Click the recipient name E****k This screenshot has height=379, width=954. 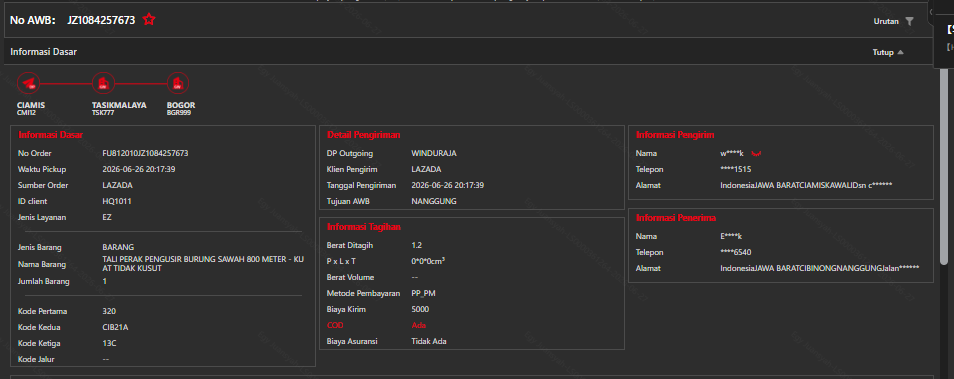point(731,236)
